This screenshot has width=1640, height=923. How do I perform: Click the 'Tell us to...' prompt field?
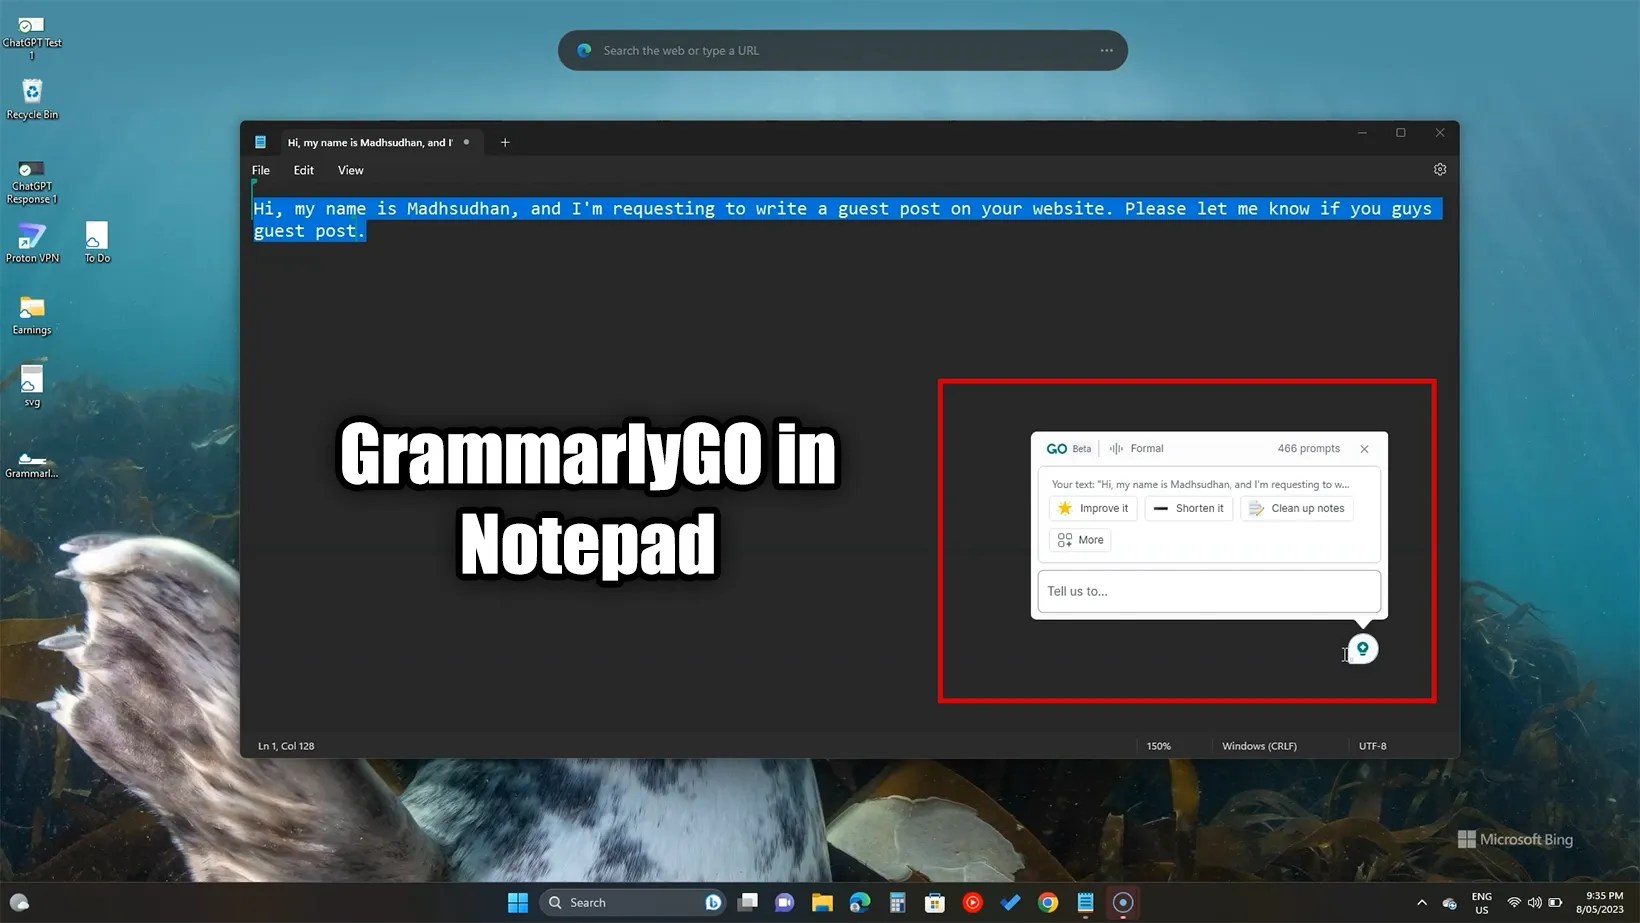point(1208,591)
